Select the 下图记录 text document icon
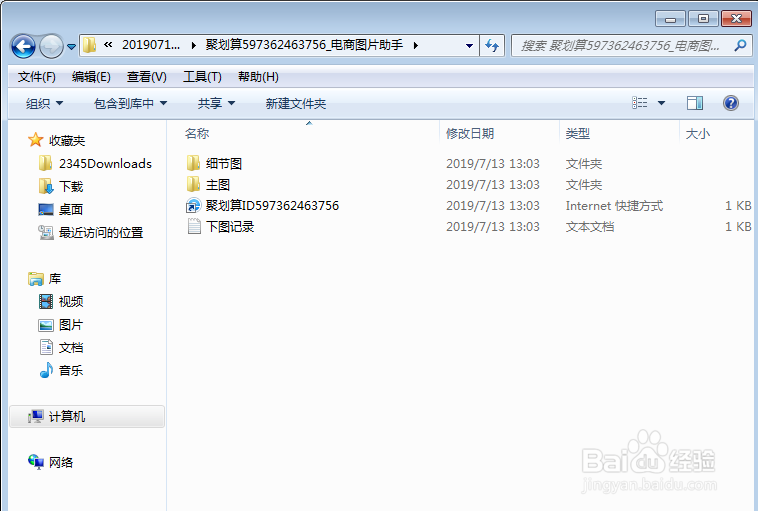 194,226
